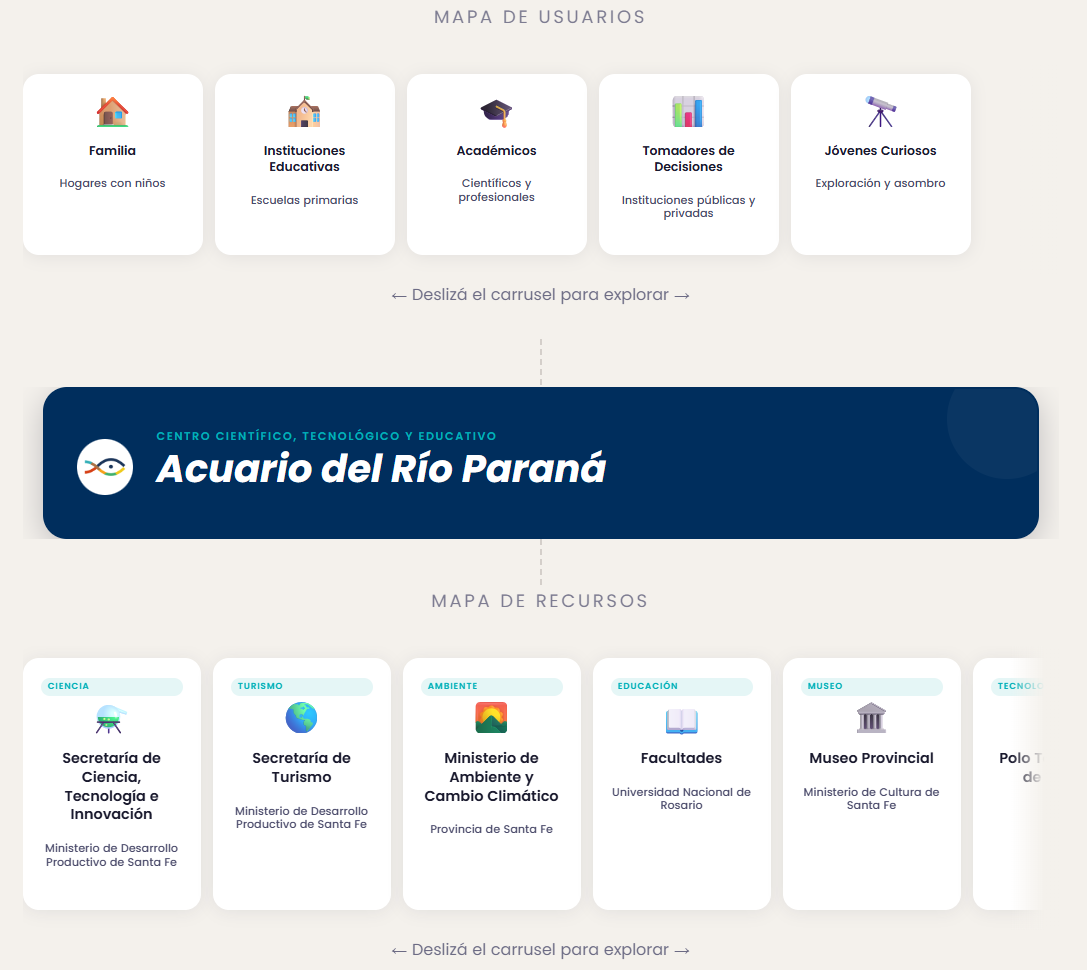Click the sunrise mountain icon in Ambiente card
The width and height of the screenshot is (1087, 970).
pos(491,718)
